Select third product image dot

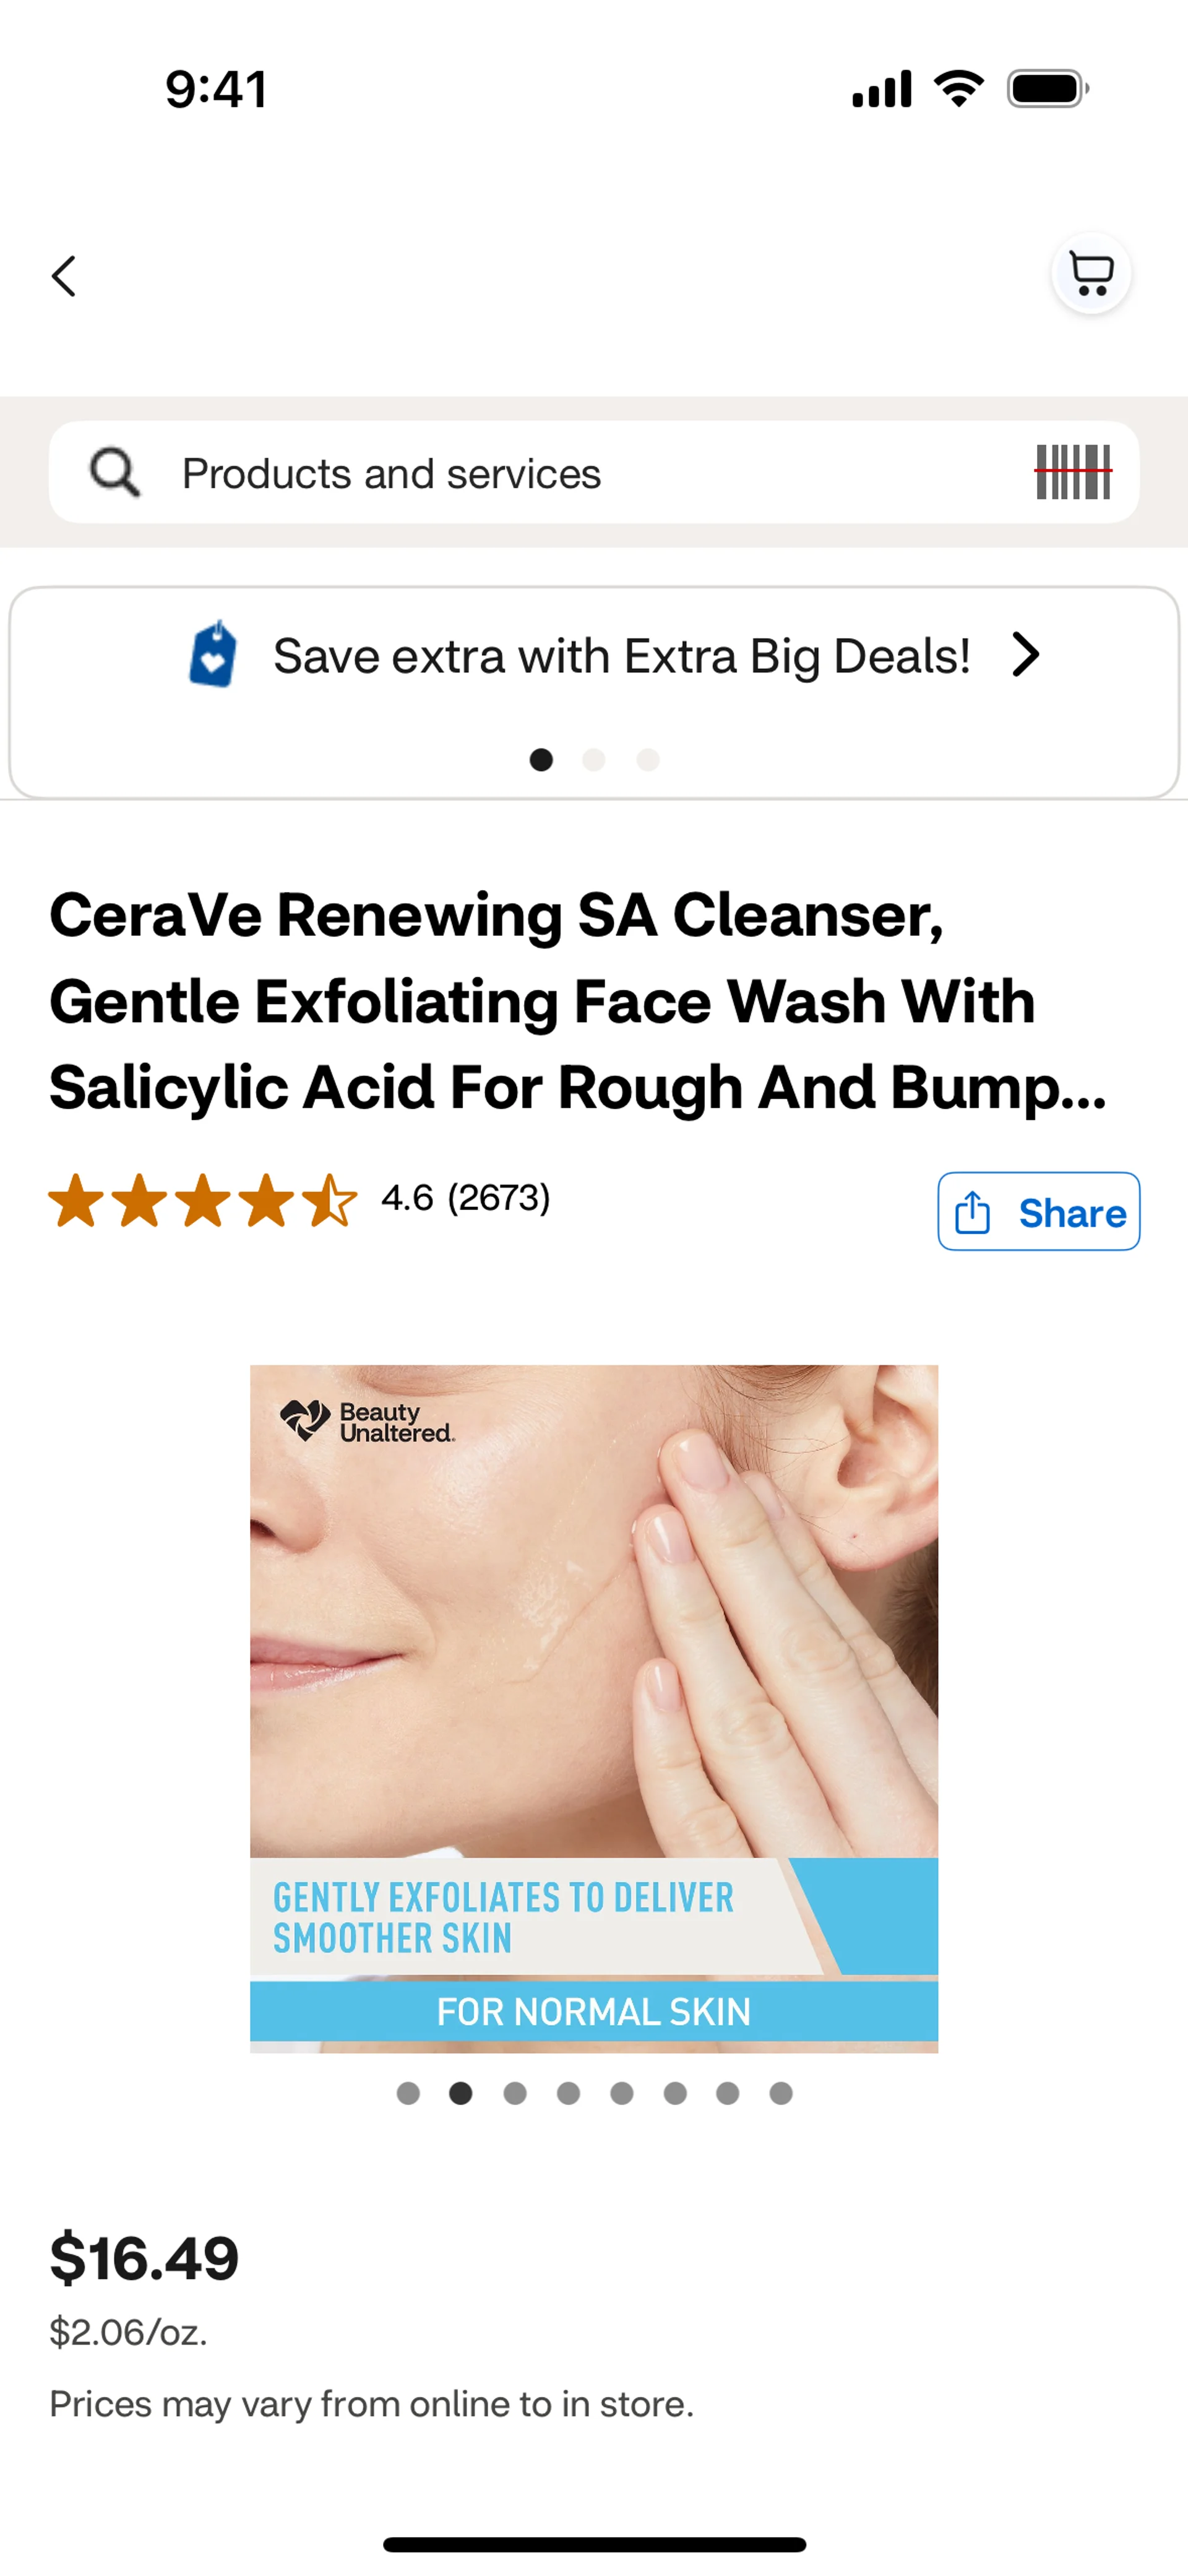[515, 2093]
